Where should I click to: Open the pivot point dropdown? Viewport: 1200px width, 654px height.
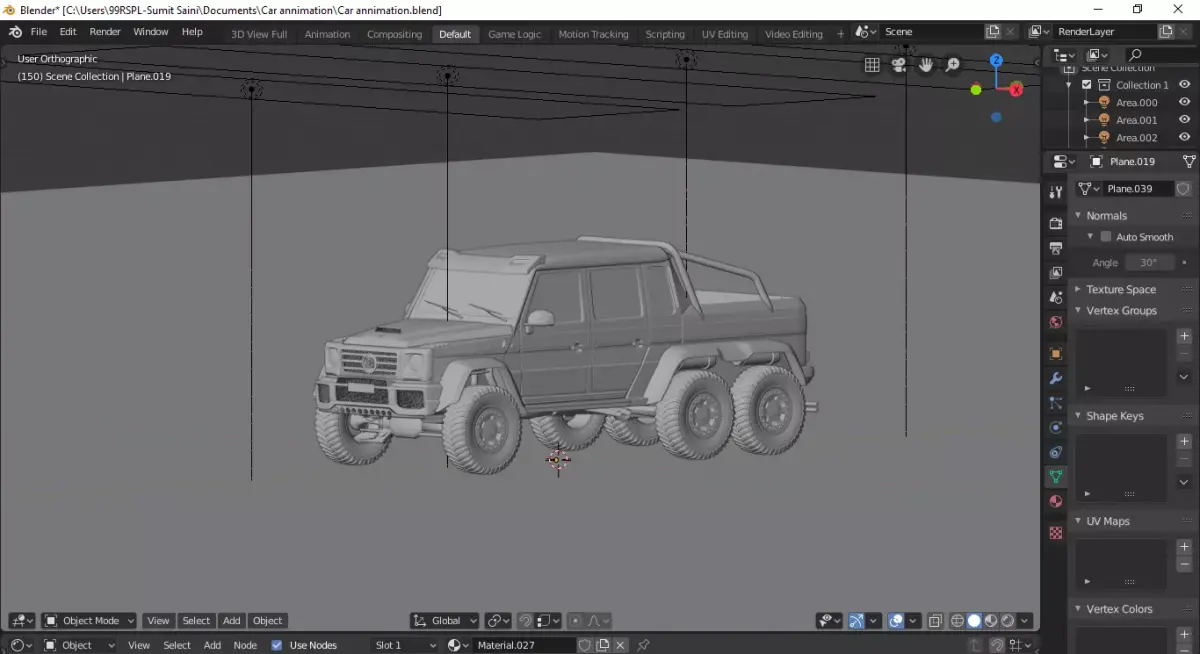(499, 621)
